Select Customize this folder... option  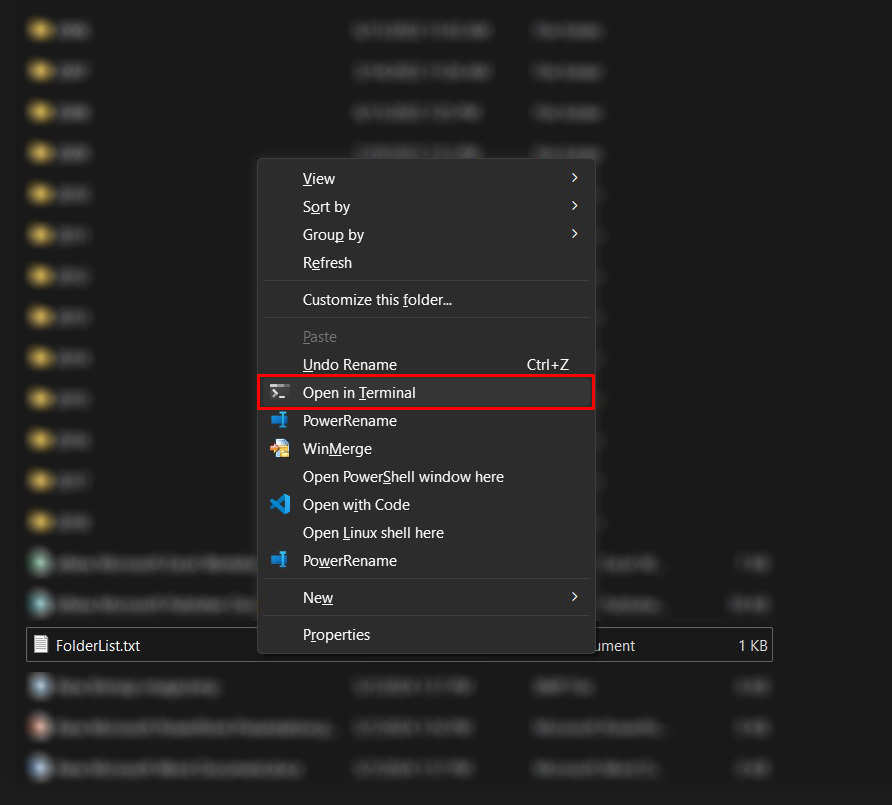tap(377, 300)
